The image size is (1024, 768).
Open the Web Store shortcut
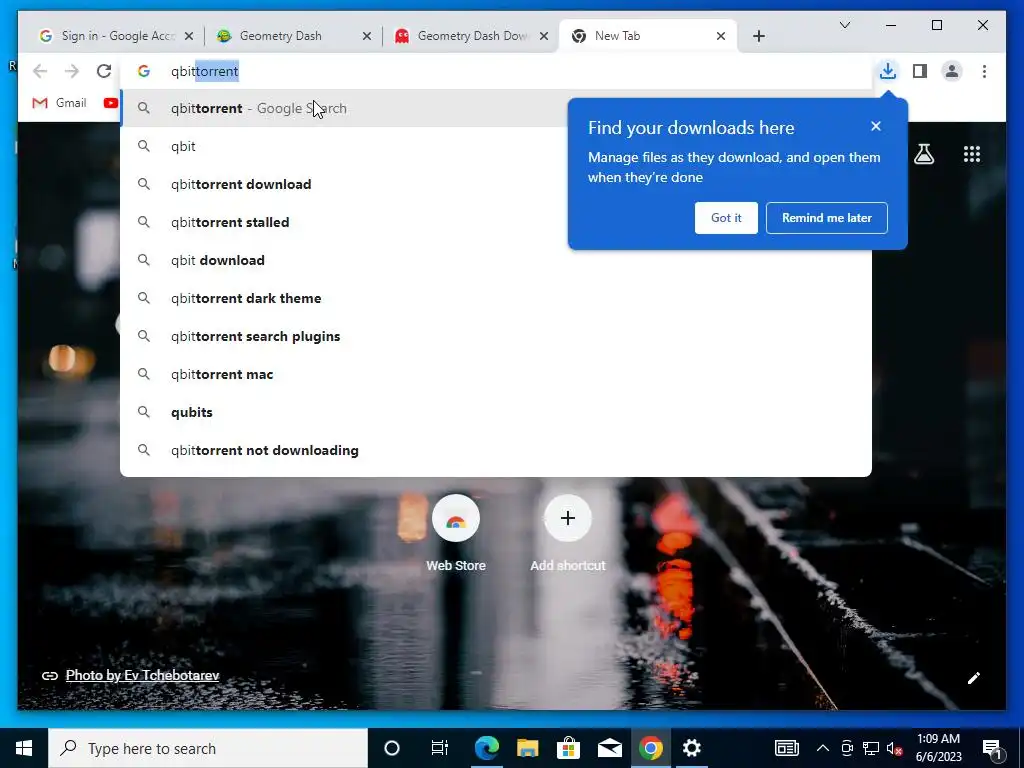tap(456, 532)
